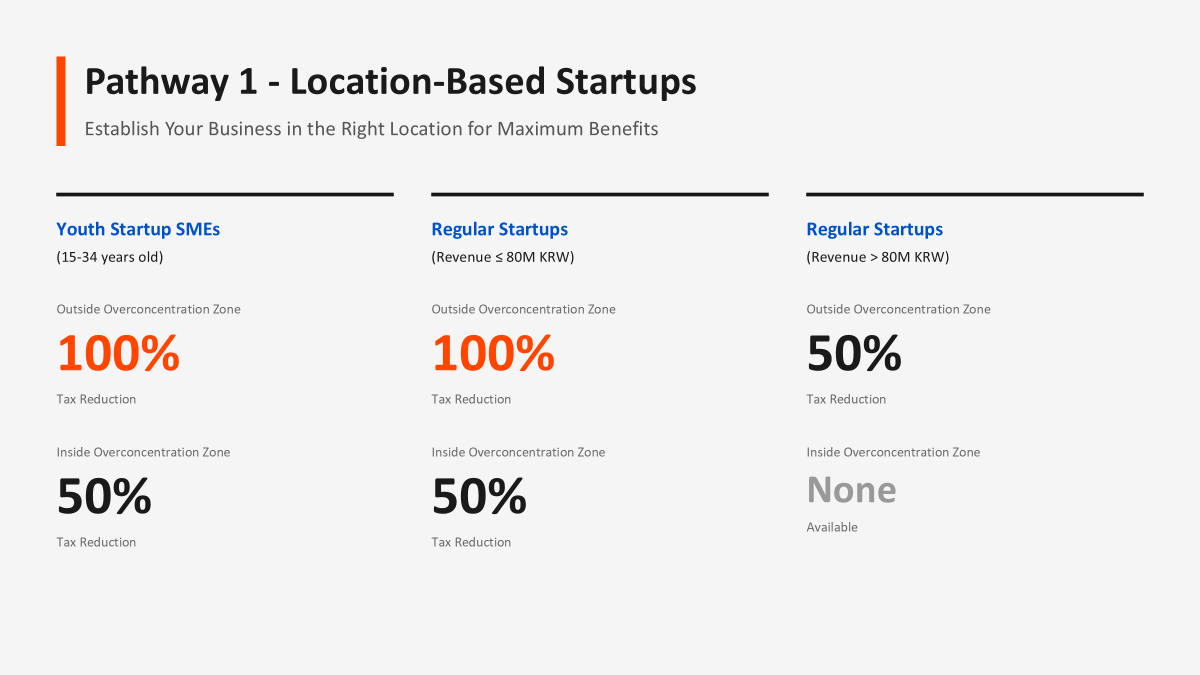Click the orange 100% under Youth Startup SMEs
Image resolution: width=1200 pixels, height=675 pixels.
point(118,353)
